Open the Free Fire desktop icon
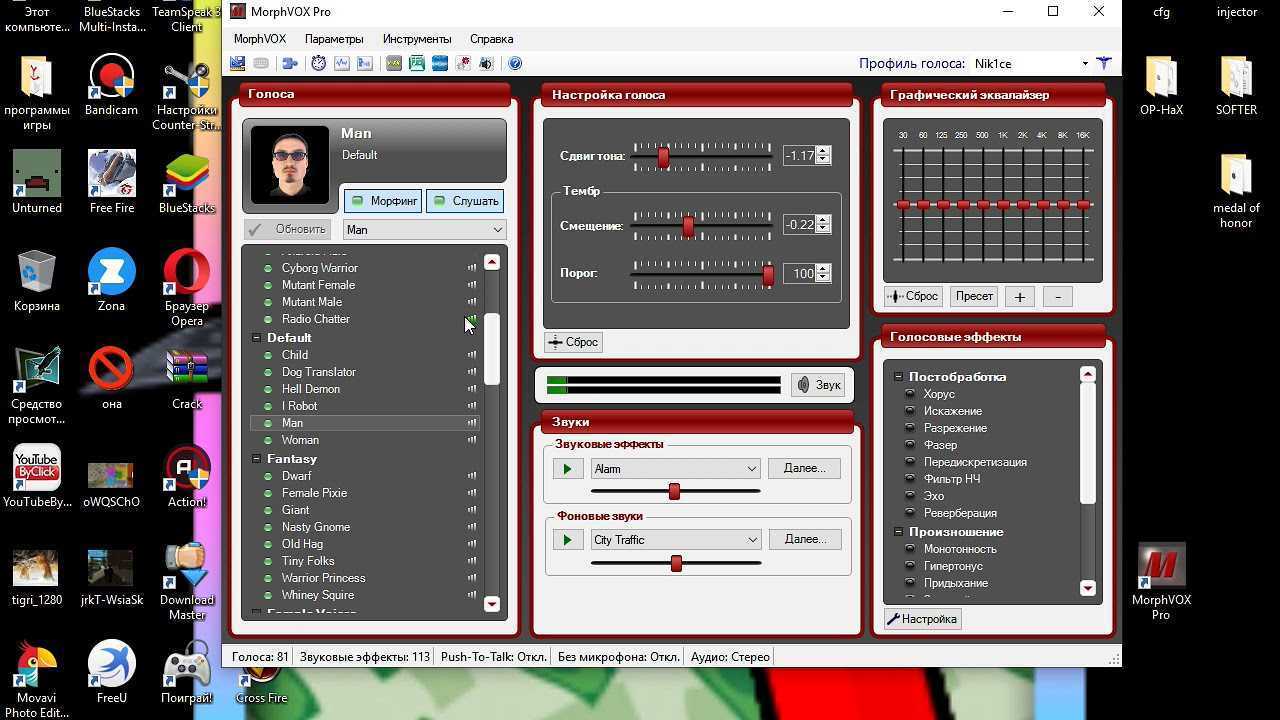 pos(111,183)
